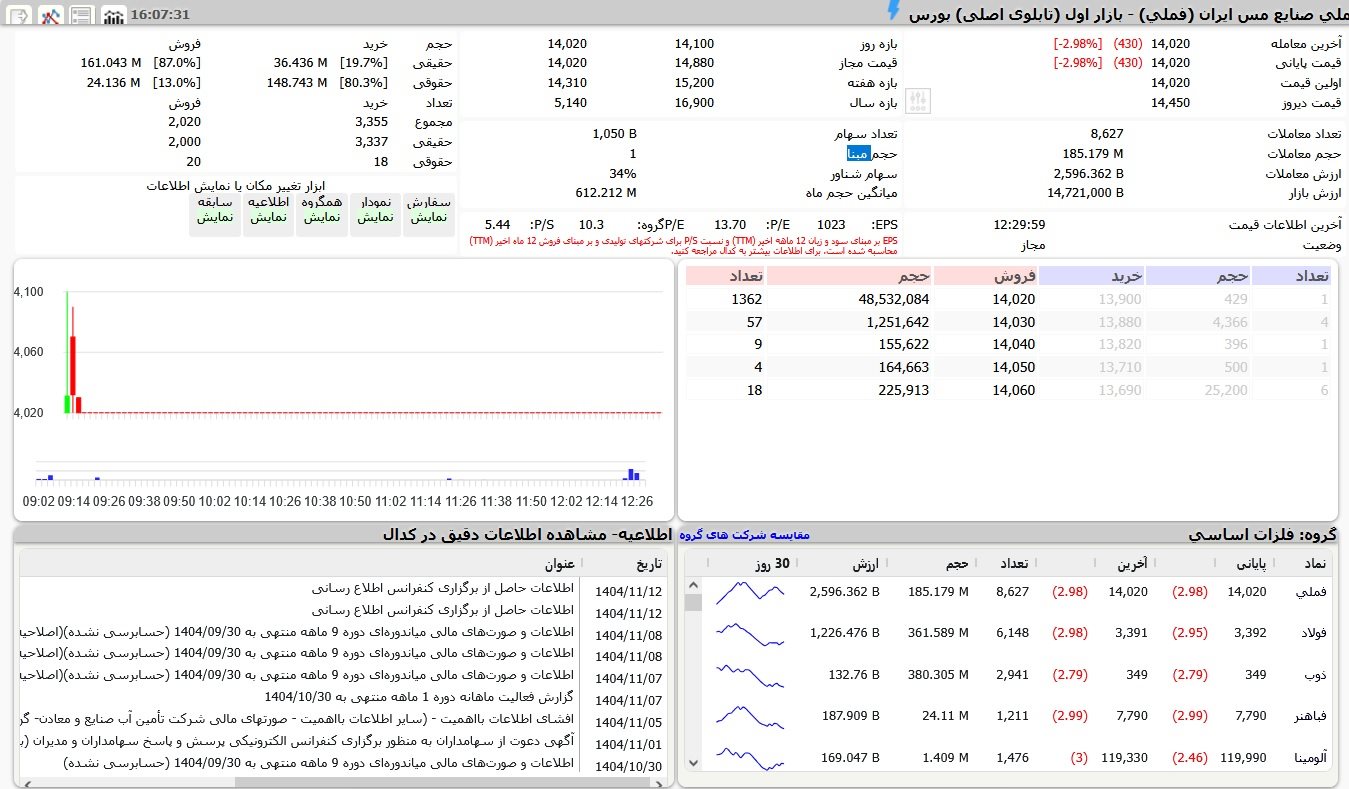Click the 30-day sparkline for فولاد
This screenshot has height=789, width=1349.
pos(750,633)
